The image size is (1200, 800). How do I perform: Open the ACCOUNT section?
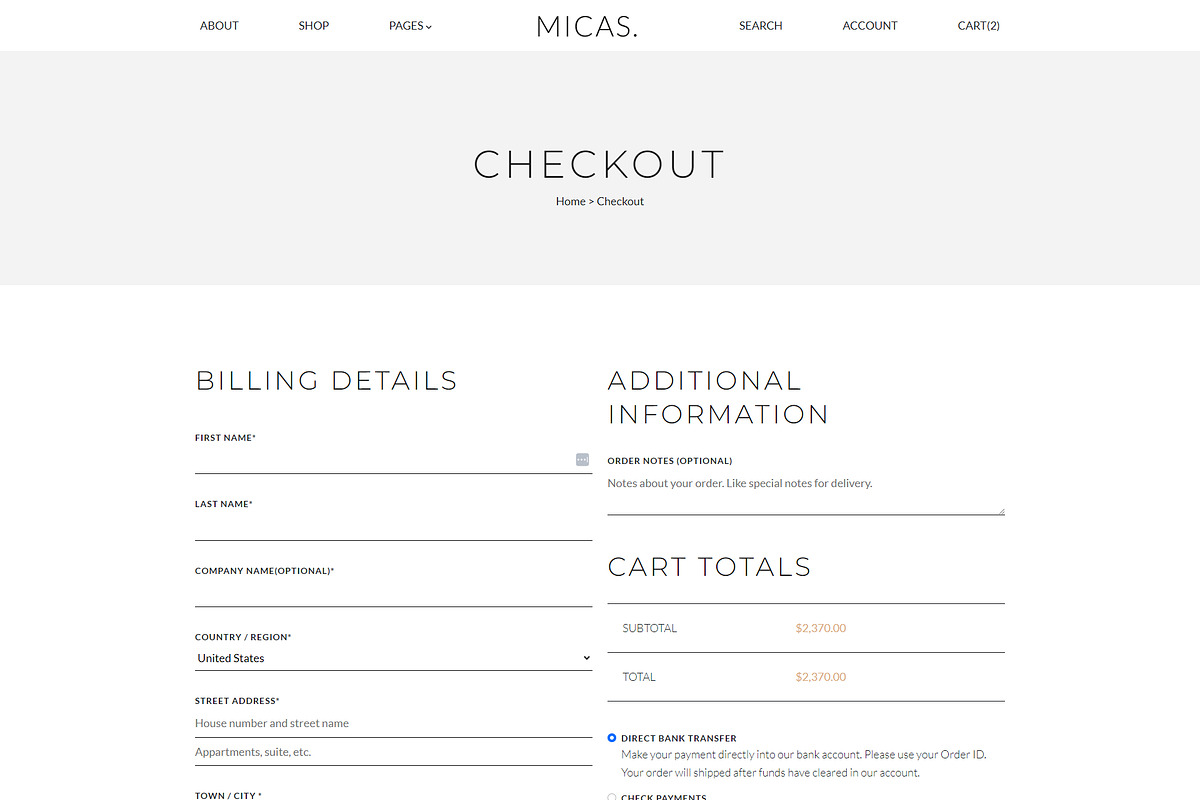pyautogui.click(x=869, y=26)
